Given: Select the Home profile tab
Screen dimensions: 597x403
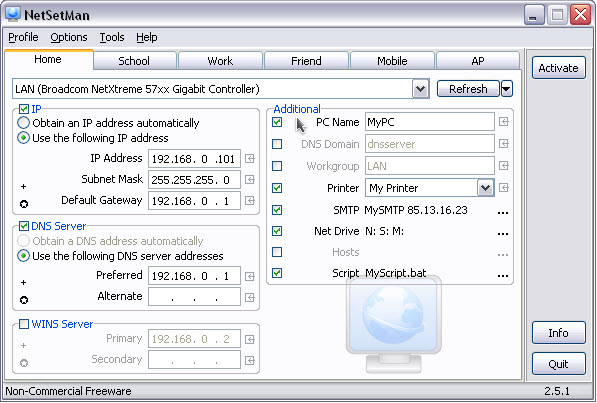Looking at the screenshot, I should point(48,59).
